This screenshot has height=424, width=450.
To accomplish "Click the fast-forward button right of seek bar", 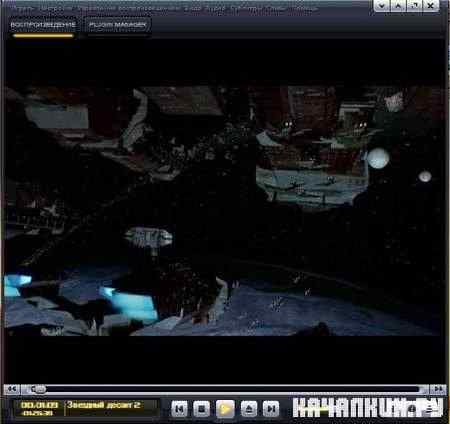I will (438, 389).
